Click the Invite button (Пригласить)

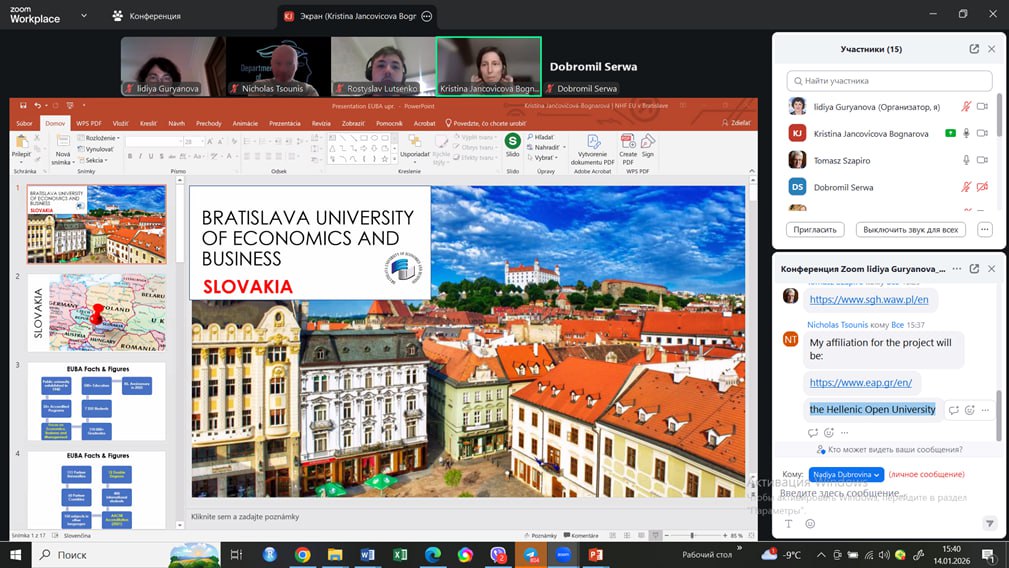[x=815, y=229]
